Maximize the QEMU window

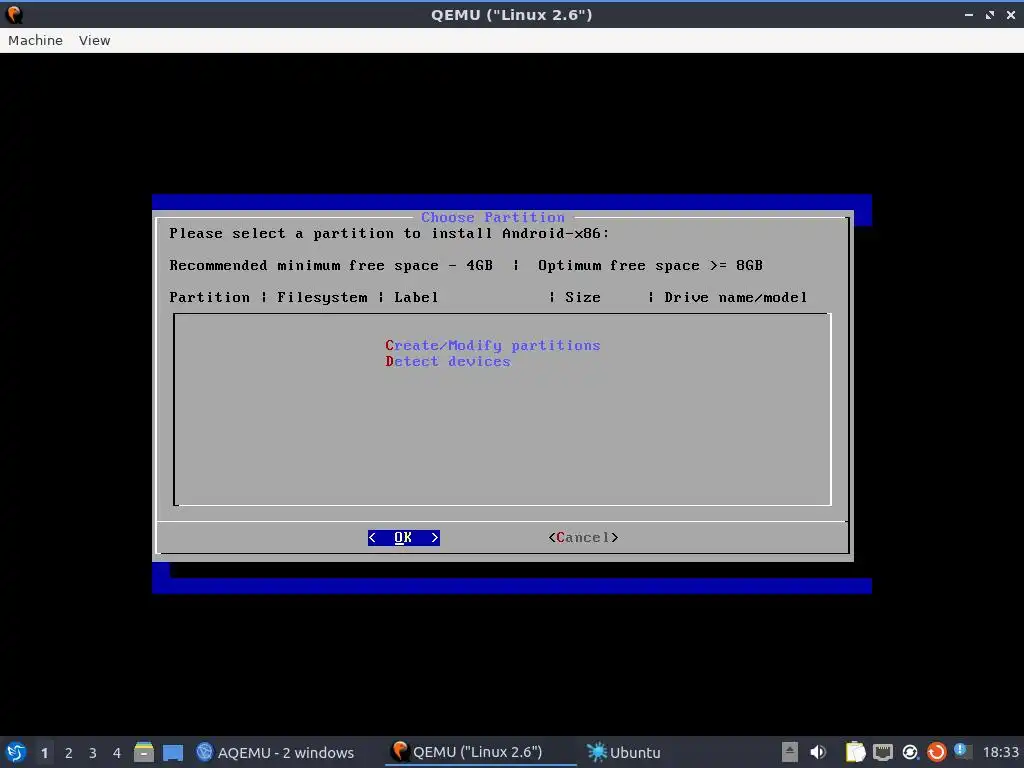[x=990, y=14]
